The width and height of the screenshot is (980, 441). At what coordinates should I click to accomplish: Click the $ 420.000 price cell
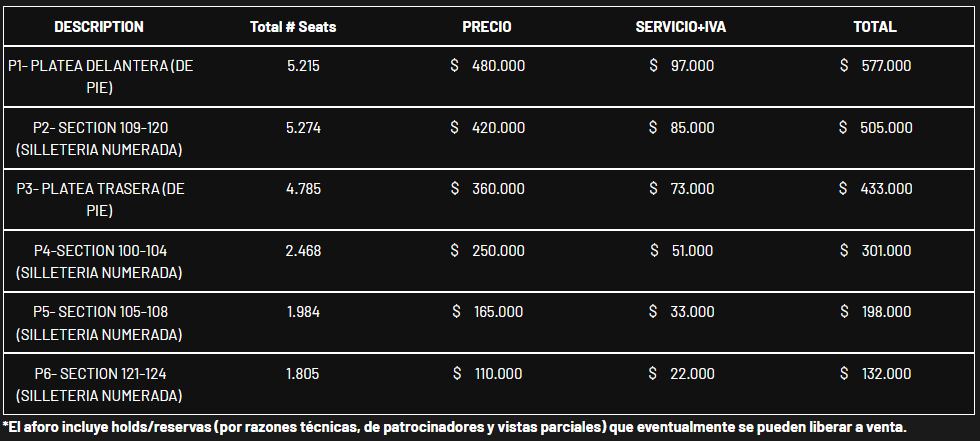click(488, 127)
